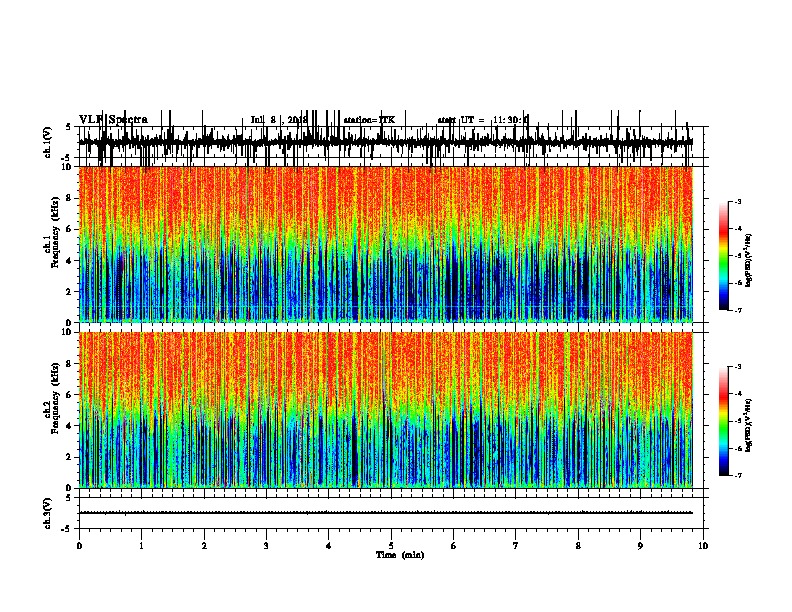Click the "start UT = 11:30:0" header text
The height and width of the screenshot is (612, 792).
click(483, 120)
